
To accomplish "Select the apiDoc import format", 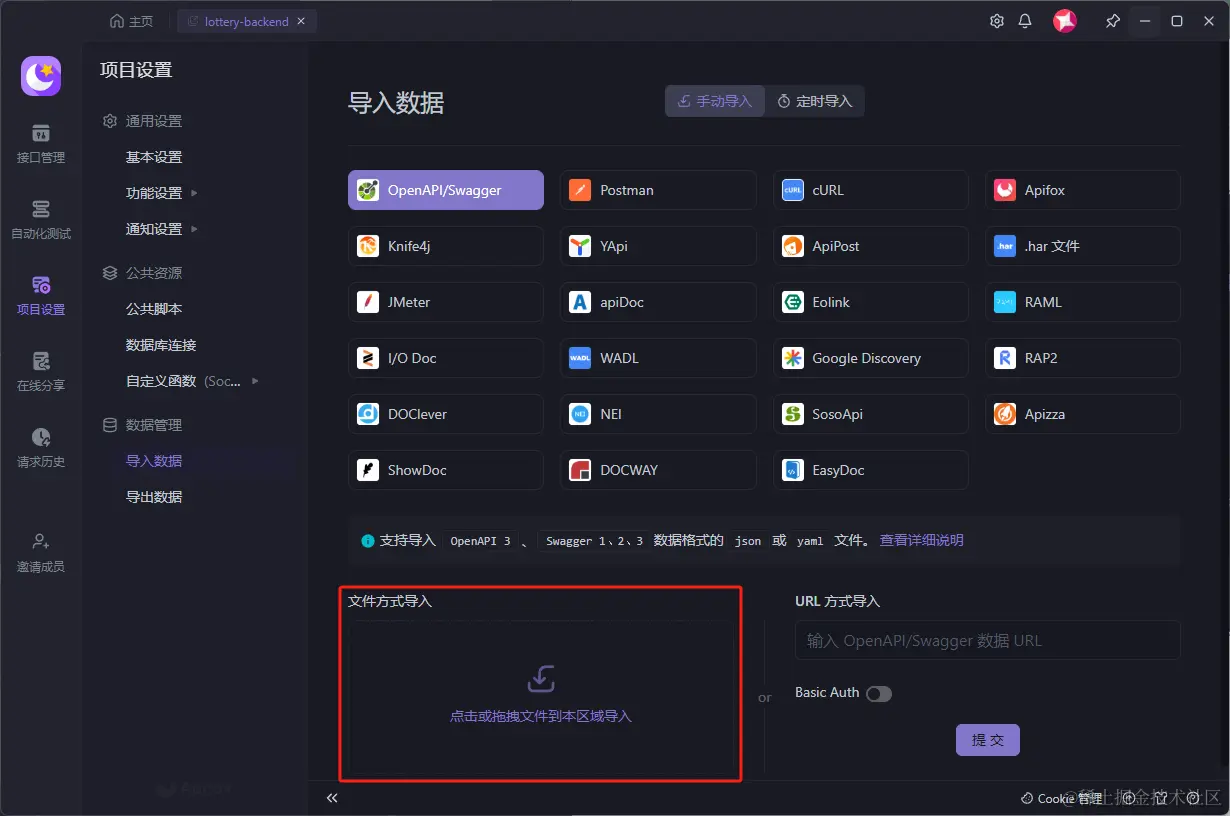I will [x=658, y=302].
